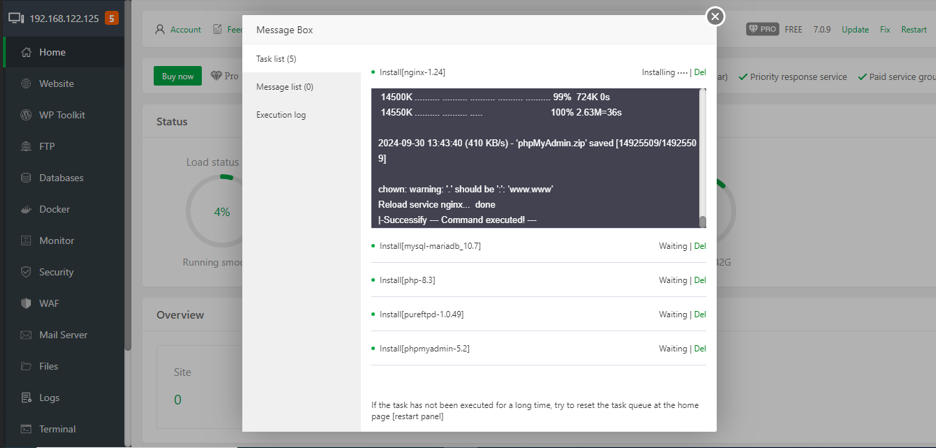The image size is (936, 448).
Task: Click the Load status 4% gauge
Action: click(221, 211)
